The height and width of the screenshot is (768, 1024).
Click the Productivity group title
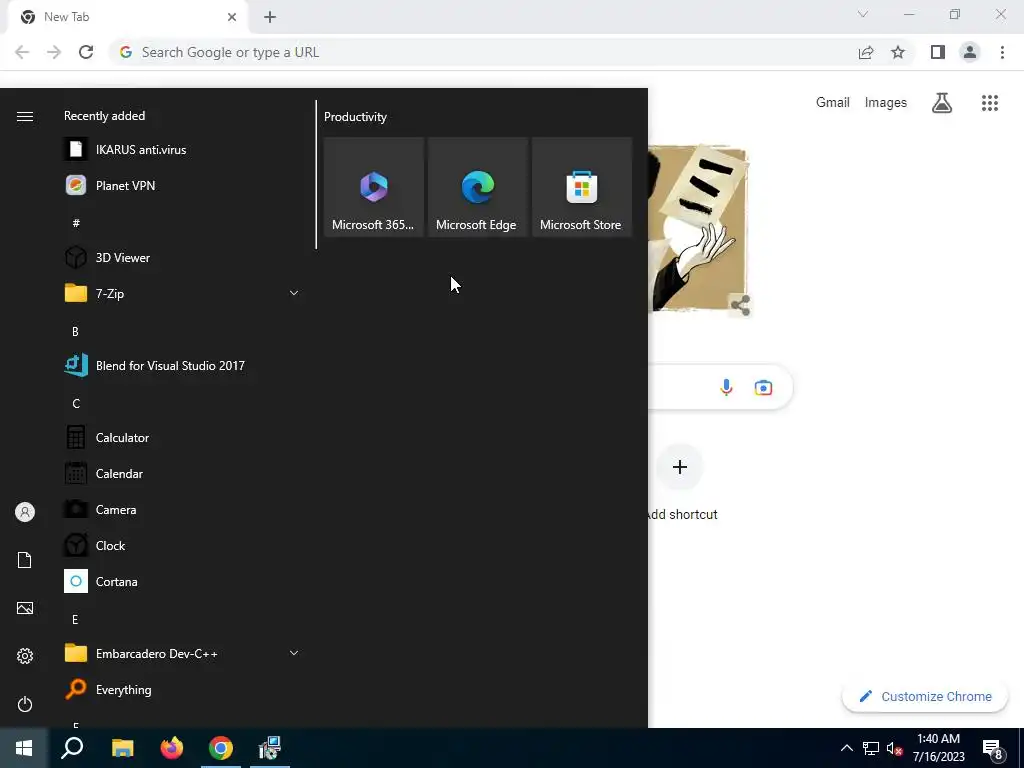(x=355, y=117)
